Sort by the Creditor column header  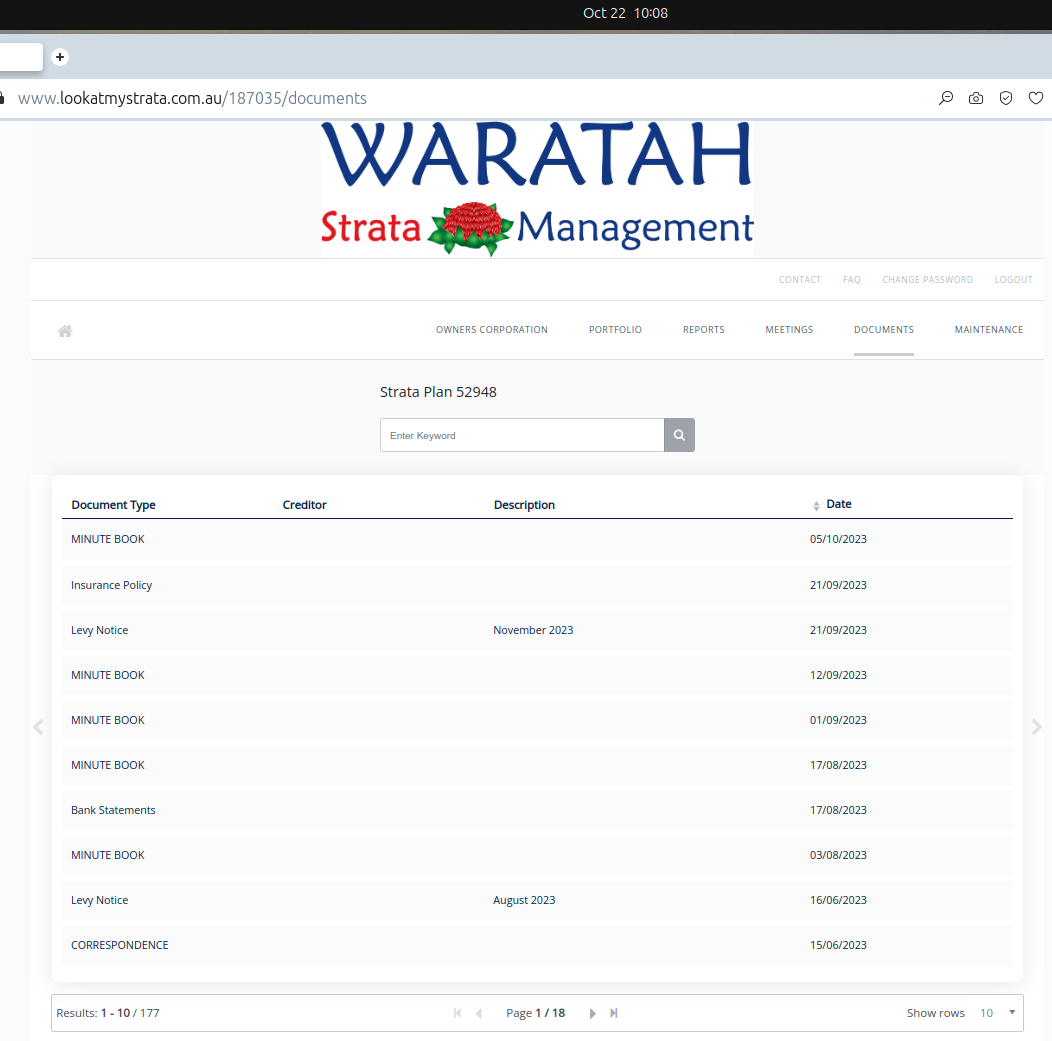pyautogui.click(x=305, y=505)
